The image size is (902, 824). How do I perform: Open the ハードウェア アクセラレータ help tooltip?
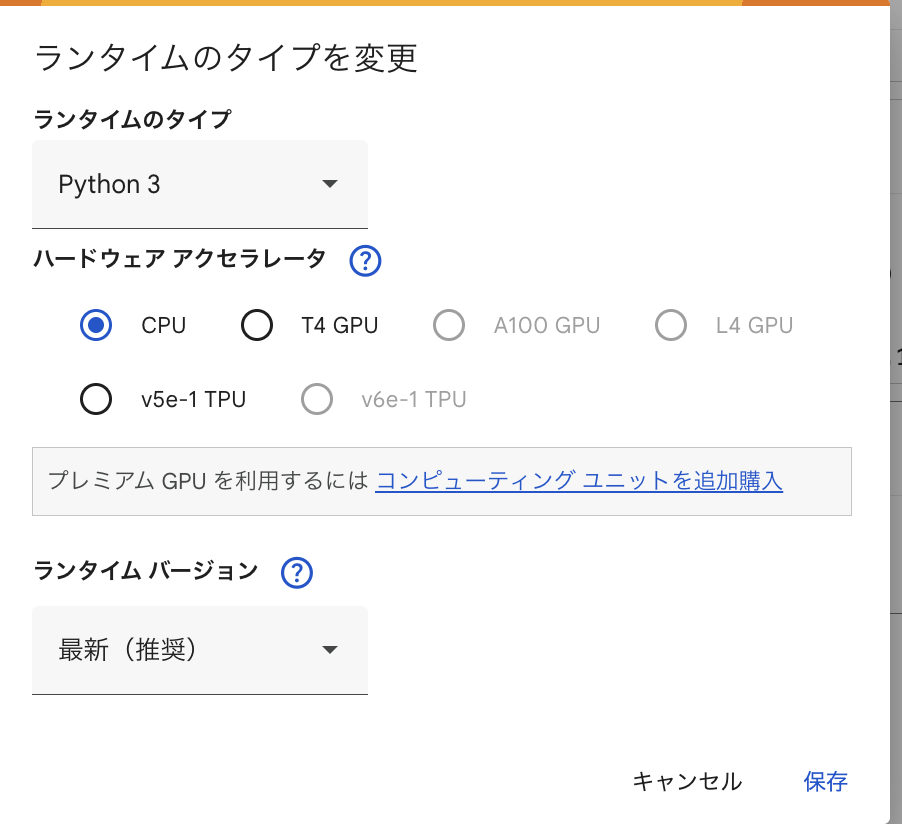[x=365, y=261]
